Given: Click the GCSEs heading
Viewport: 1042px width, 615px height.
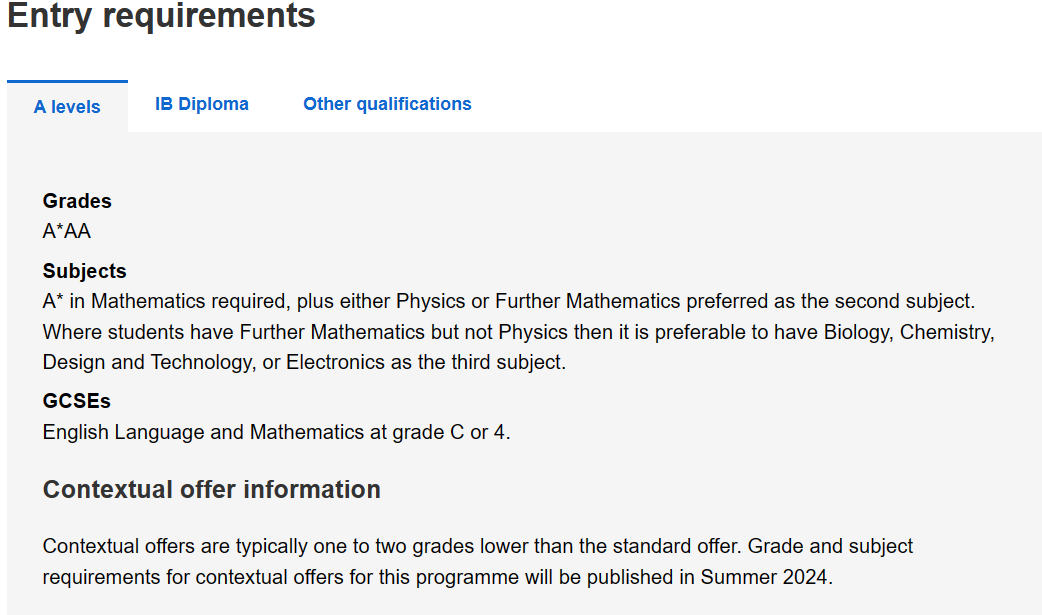Looking at the screenshot, I should coord(76,401).
